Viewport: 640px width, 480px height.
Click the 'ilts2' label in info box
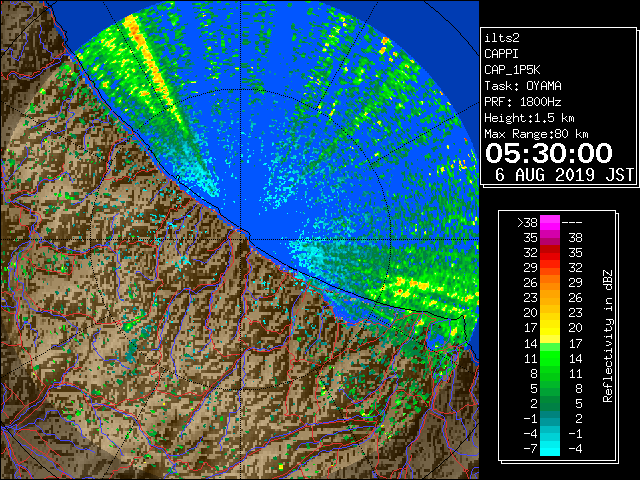click(x=502, y=38)
